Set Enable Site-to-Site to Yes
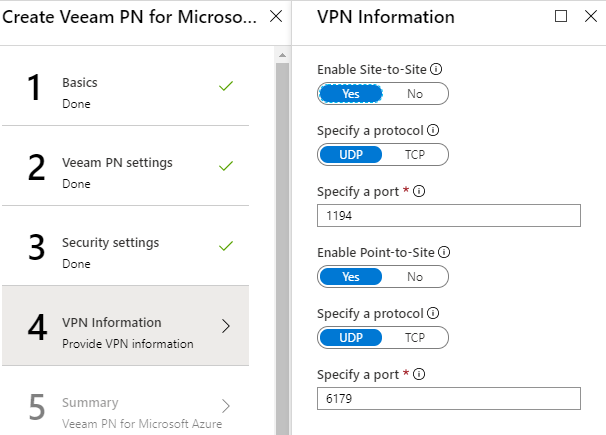The image size is (606, 435). click(x=351, y=93)
